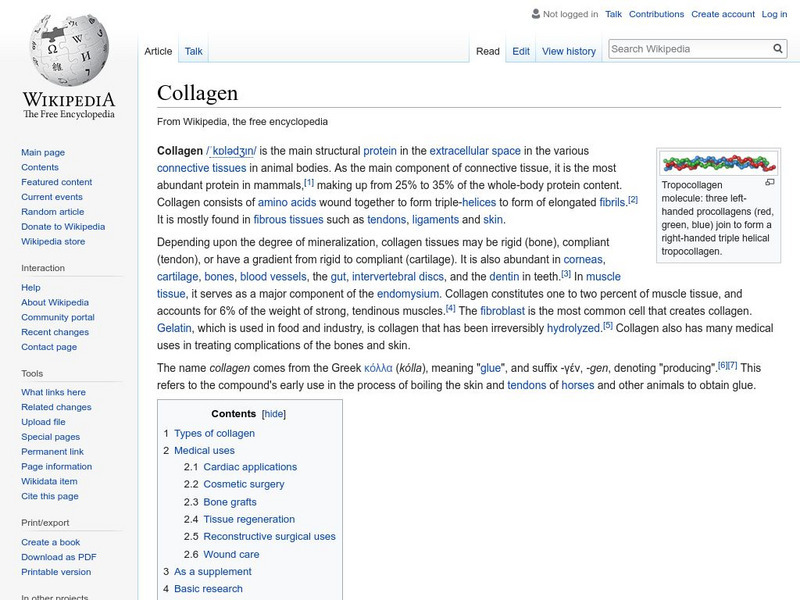Select the Article tab
The image size is (800, 600).
[x=158, y=50]
